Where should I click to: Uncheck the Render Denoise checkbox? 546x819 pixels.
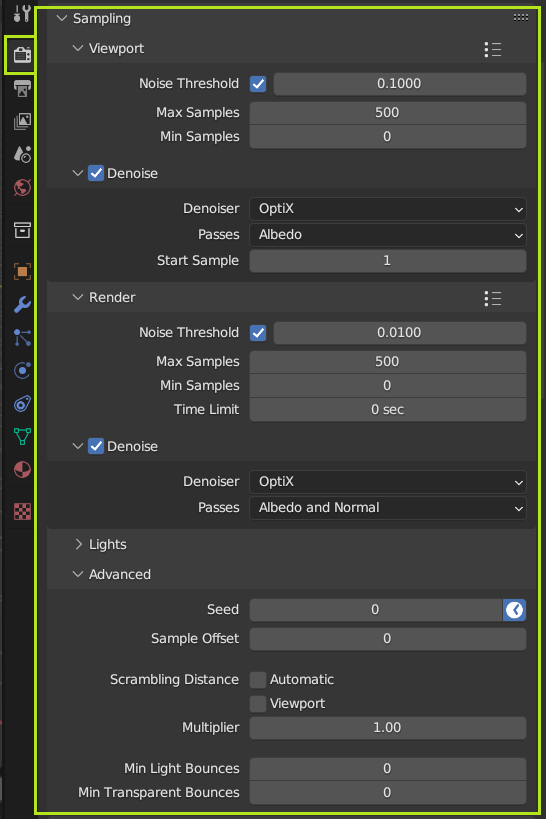coord(96,446)
